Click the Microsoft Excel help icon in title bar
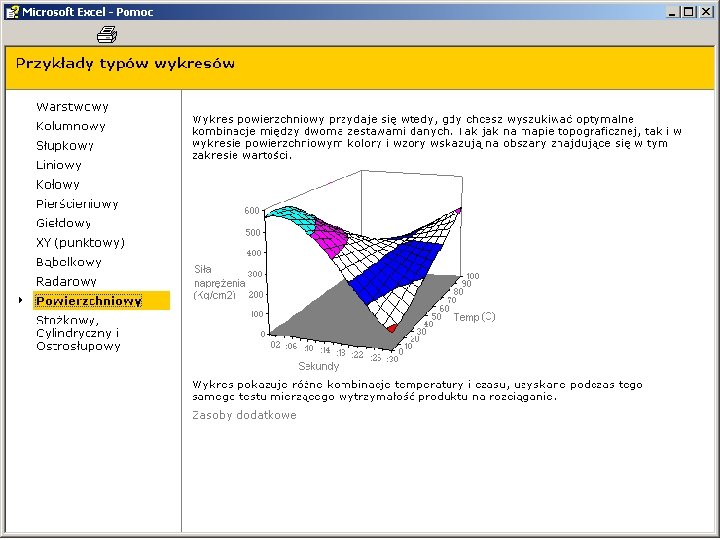This screenshot has width=720, height=540. 11,11
